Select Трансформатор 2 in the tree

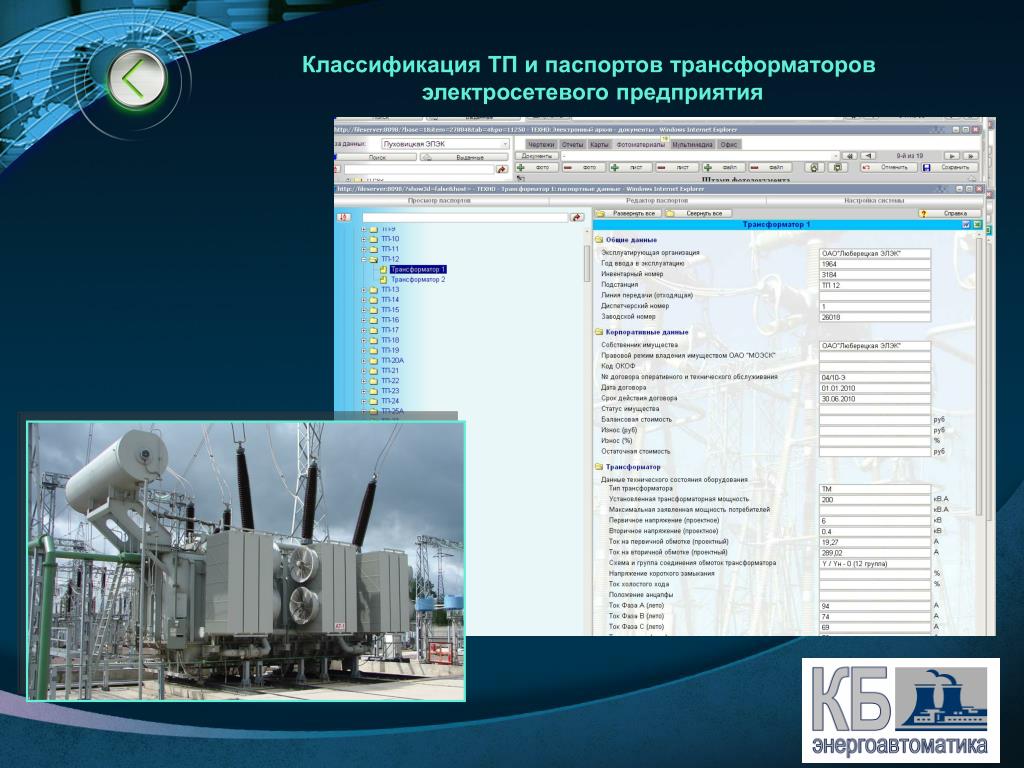[418, 280]
